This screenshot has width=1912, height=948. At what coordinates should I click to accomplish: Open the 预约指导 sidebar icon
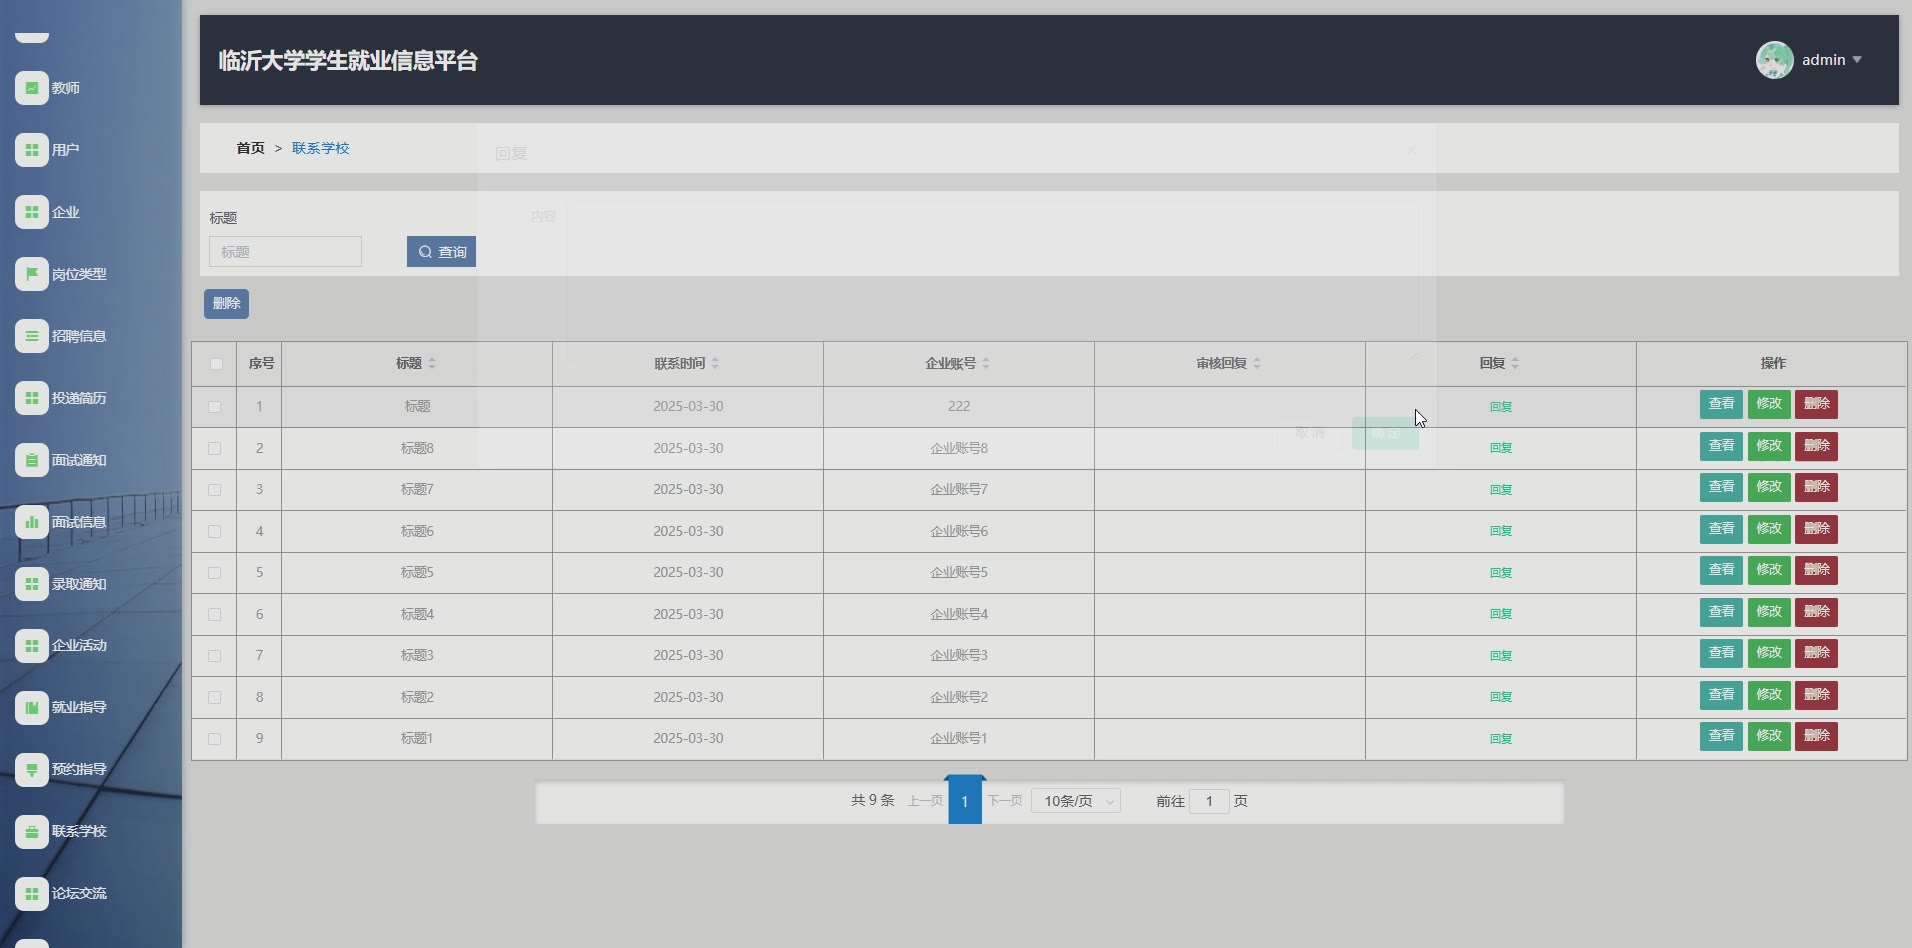tap(32, 769)
